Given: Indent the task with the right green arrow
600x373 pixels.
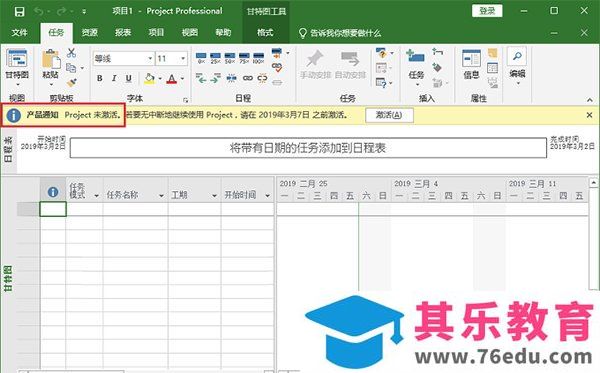Looking at the screenshot, I should point(215,78).
